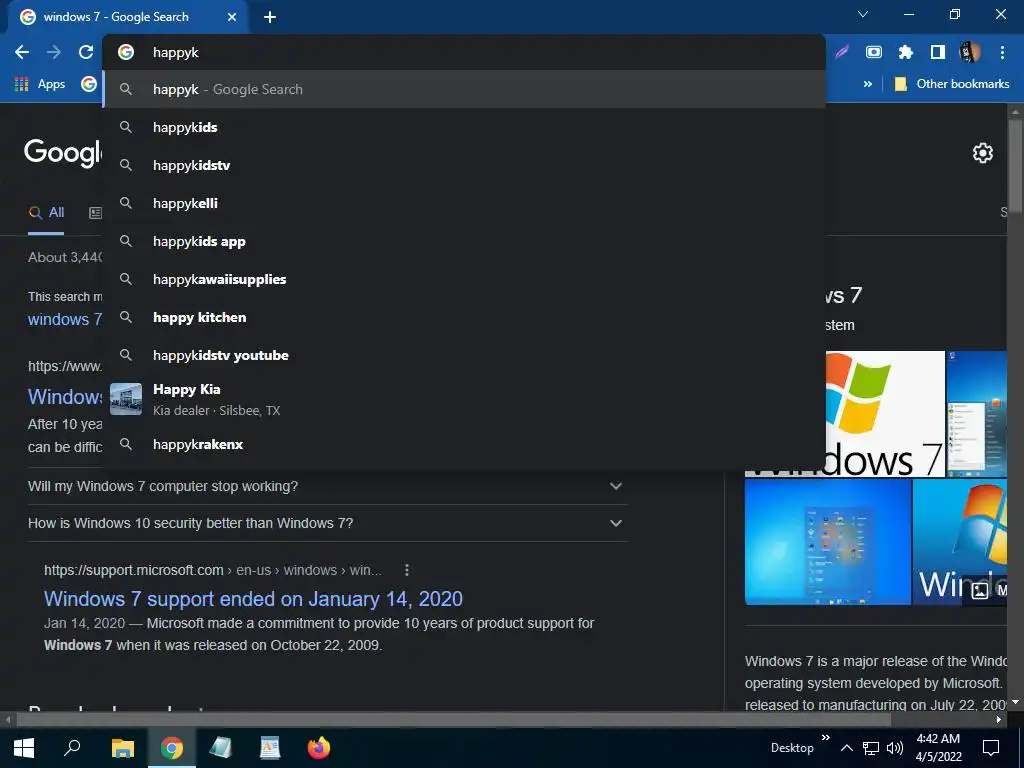Open Windows 7 support ended on January 14, 2020
The width and height of the screenshot is (1024, 768).
coord(253,599)
